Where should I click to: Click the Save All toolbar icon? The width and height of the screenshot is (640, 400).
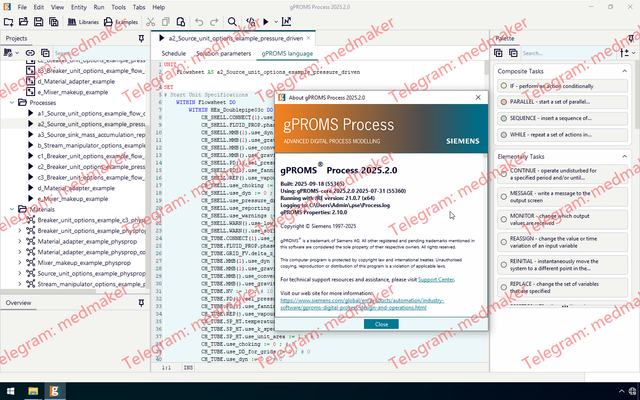pyautogui.click(x=53, y=22)
